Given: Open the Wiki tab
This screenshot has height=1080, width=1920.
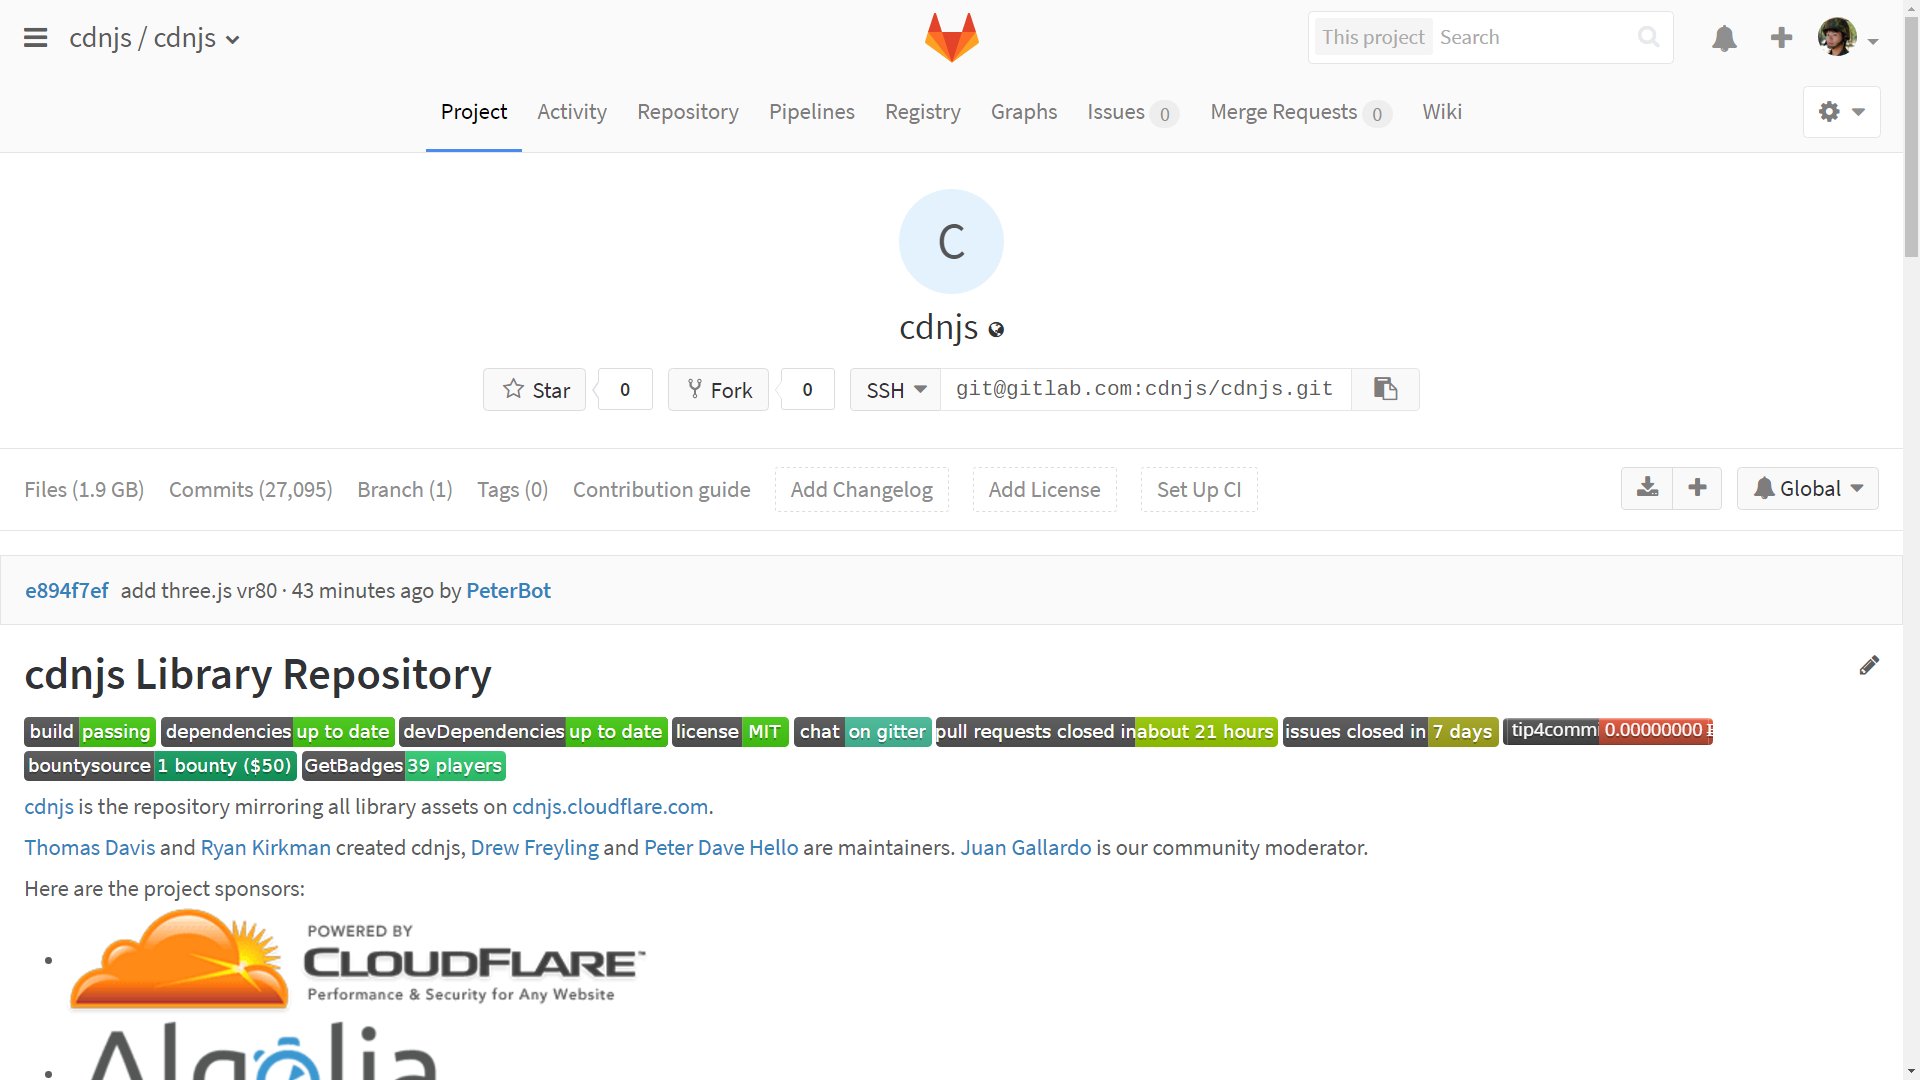Looking at the screenshot, I should 1442,112.
